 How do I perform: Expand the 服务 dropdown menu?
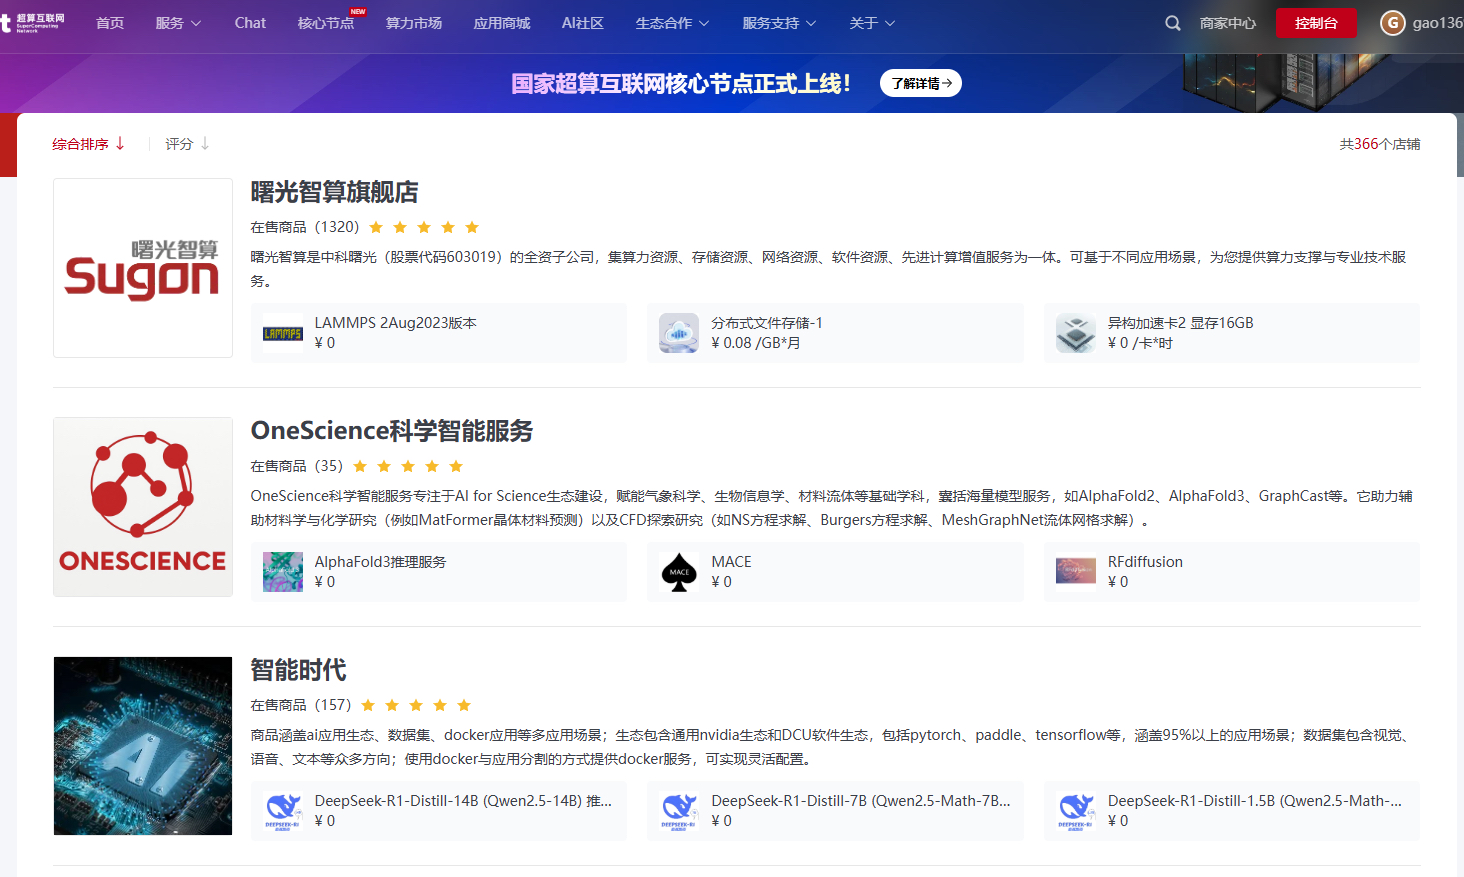click(x=178, y=23)
